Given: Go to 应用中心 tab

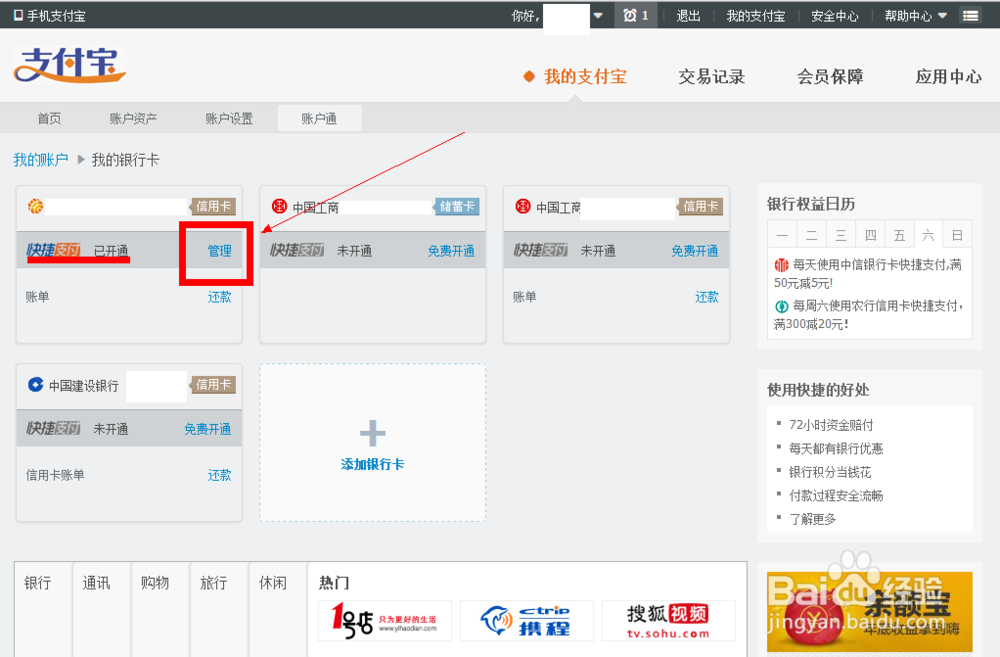Looking at the screenshot, I should tap(948, 77).
